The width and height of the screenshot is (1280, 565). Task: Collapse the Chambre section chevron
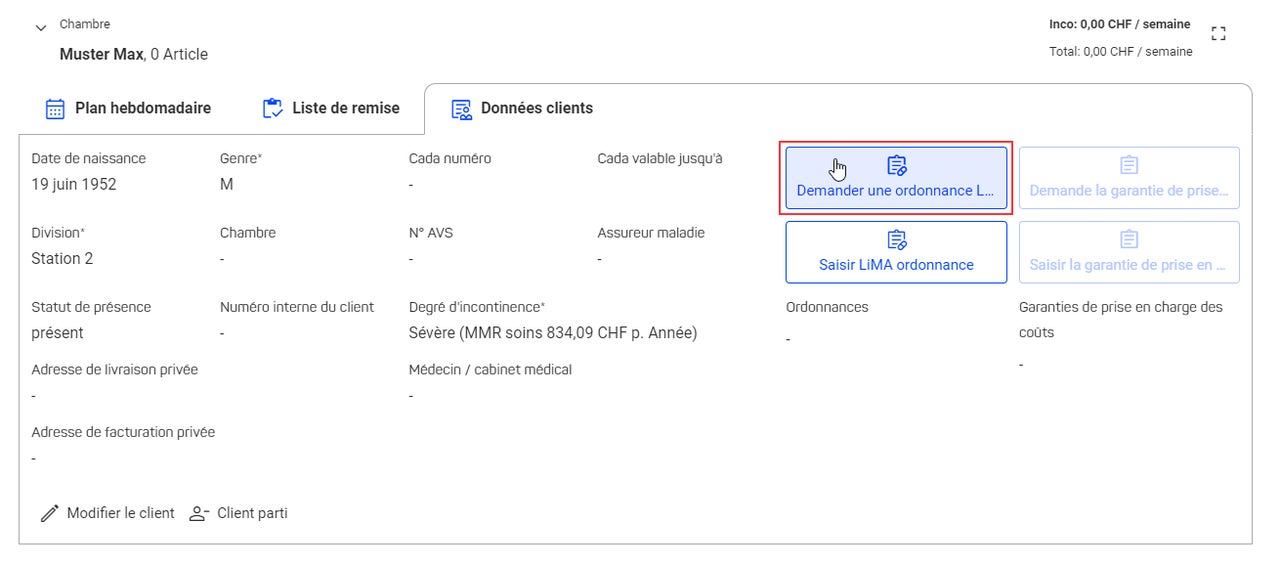click(x=40, y=28)
